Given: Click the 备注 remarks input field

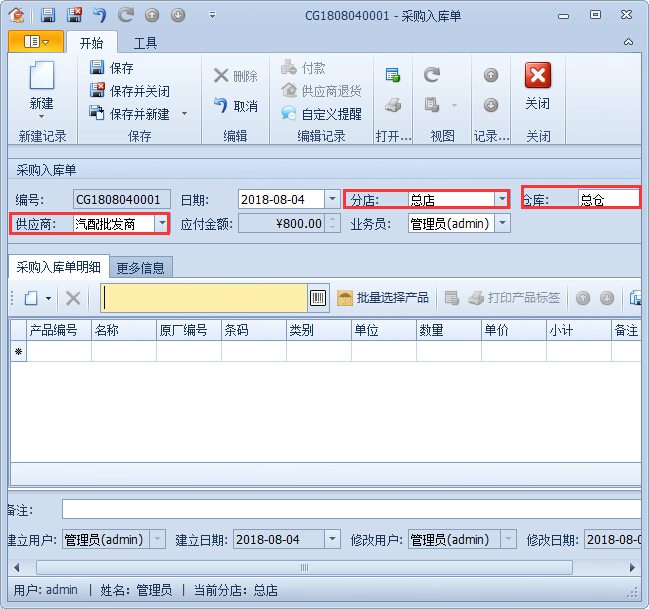Looking at the screenshot, I should point(350,510).
